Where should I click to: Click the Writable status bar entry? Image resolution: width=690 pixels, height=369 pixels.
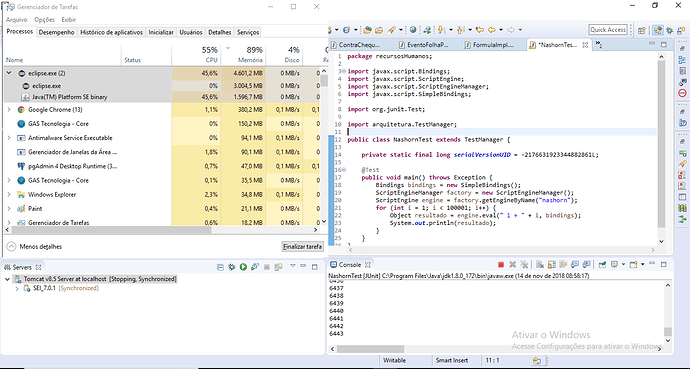[394, 360]
